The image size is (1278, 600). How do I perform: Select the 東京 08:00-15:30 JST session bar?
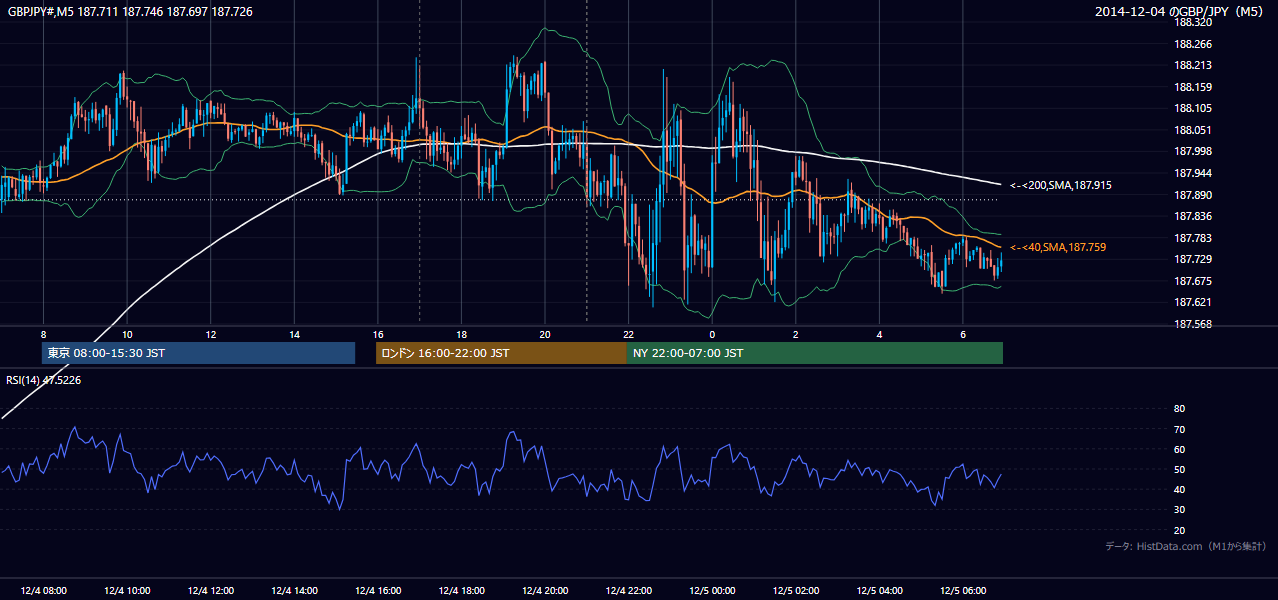tap(198, 353)
